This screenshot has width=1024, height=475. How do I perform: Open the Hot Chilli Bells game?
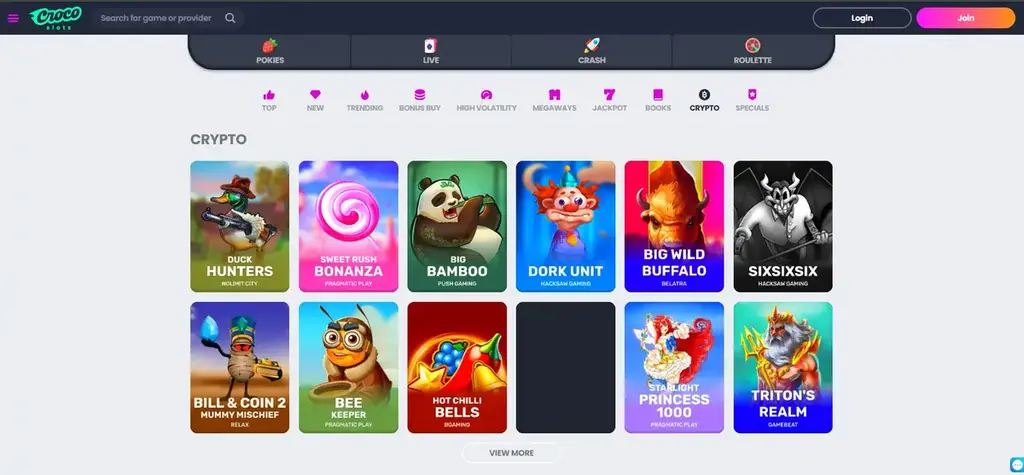click(457, 367)
